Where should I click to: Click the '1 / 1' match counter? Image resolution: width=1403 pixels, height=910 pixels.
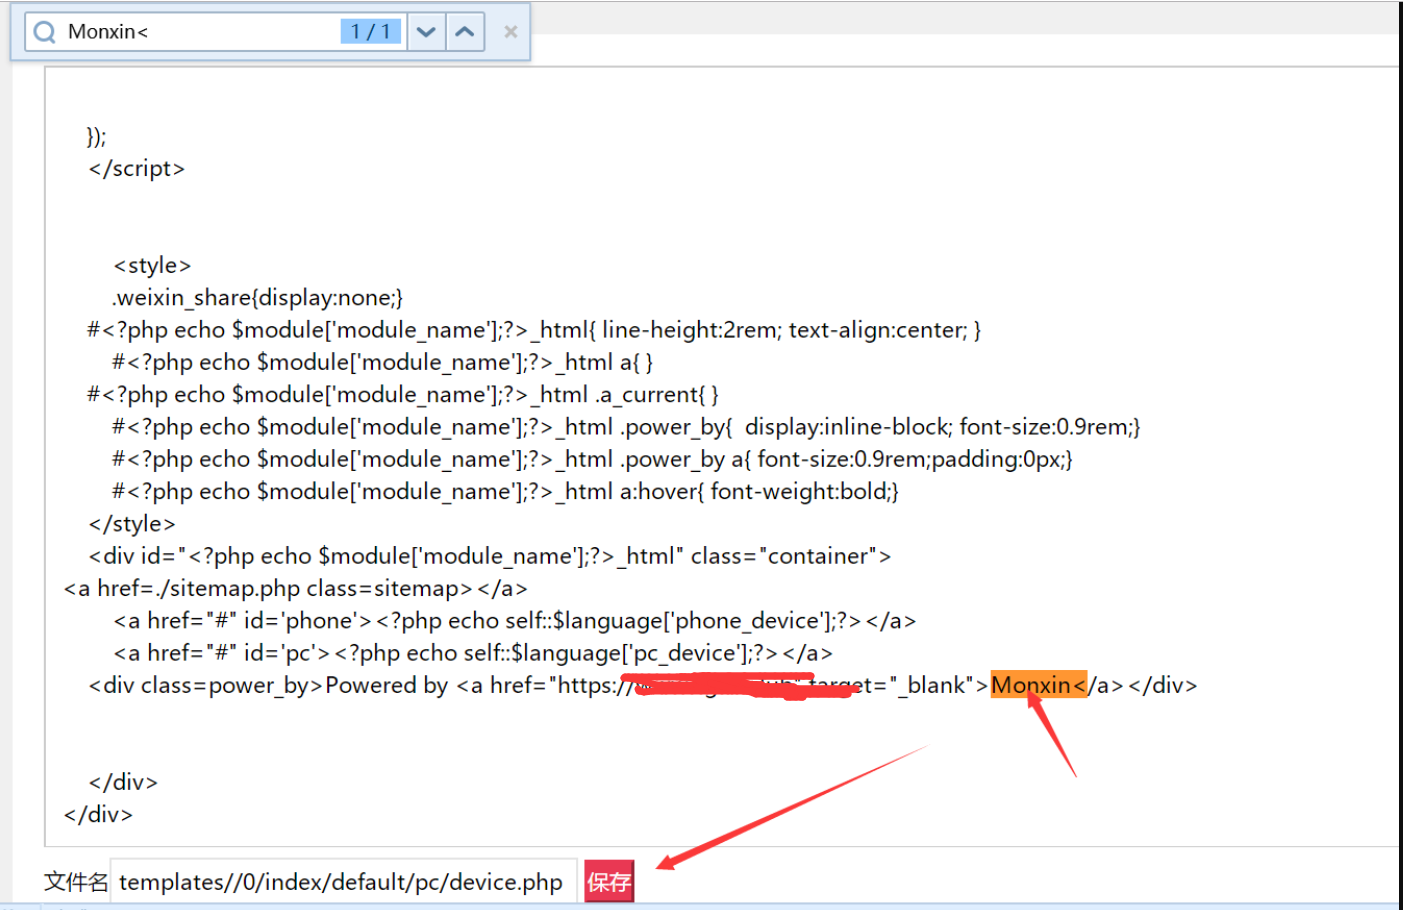(x=370, y=32)
